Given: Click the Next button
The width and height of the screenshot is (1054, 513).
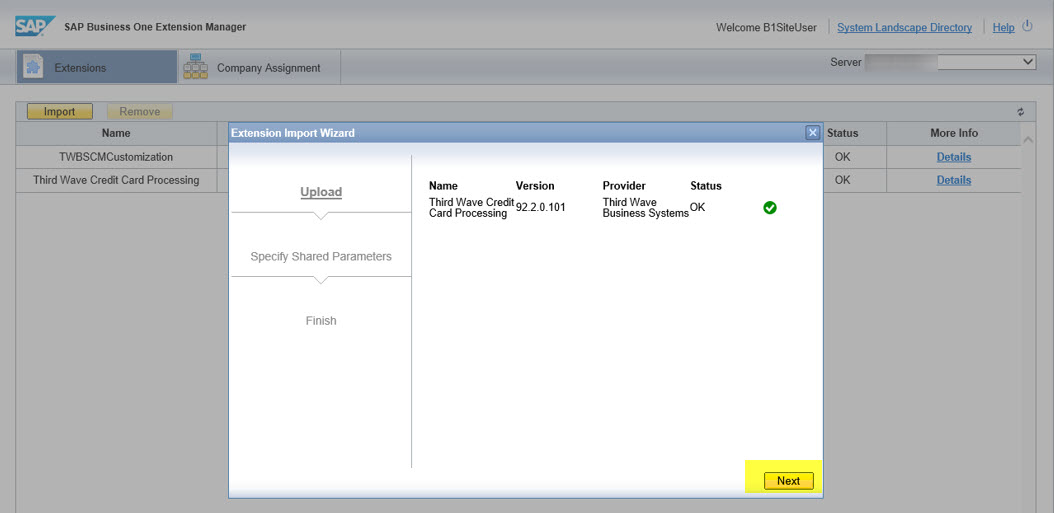Looking at the screenshot, I should [788, 481].
